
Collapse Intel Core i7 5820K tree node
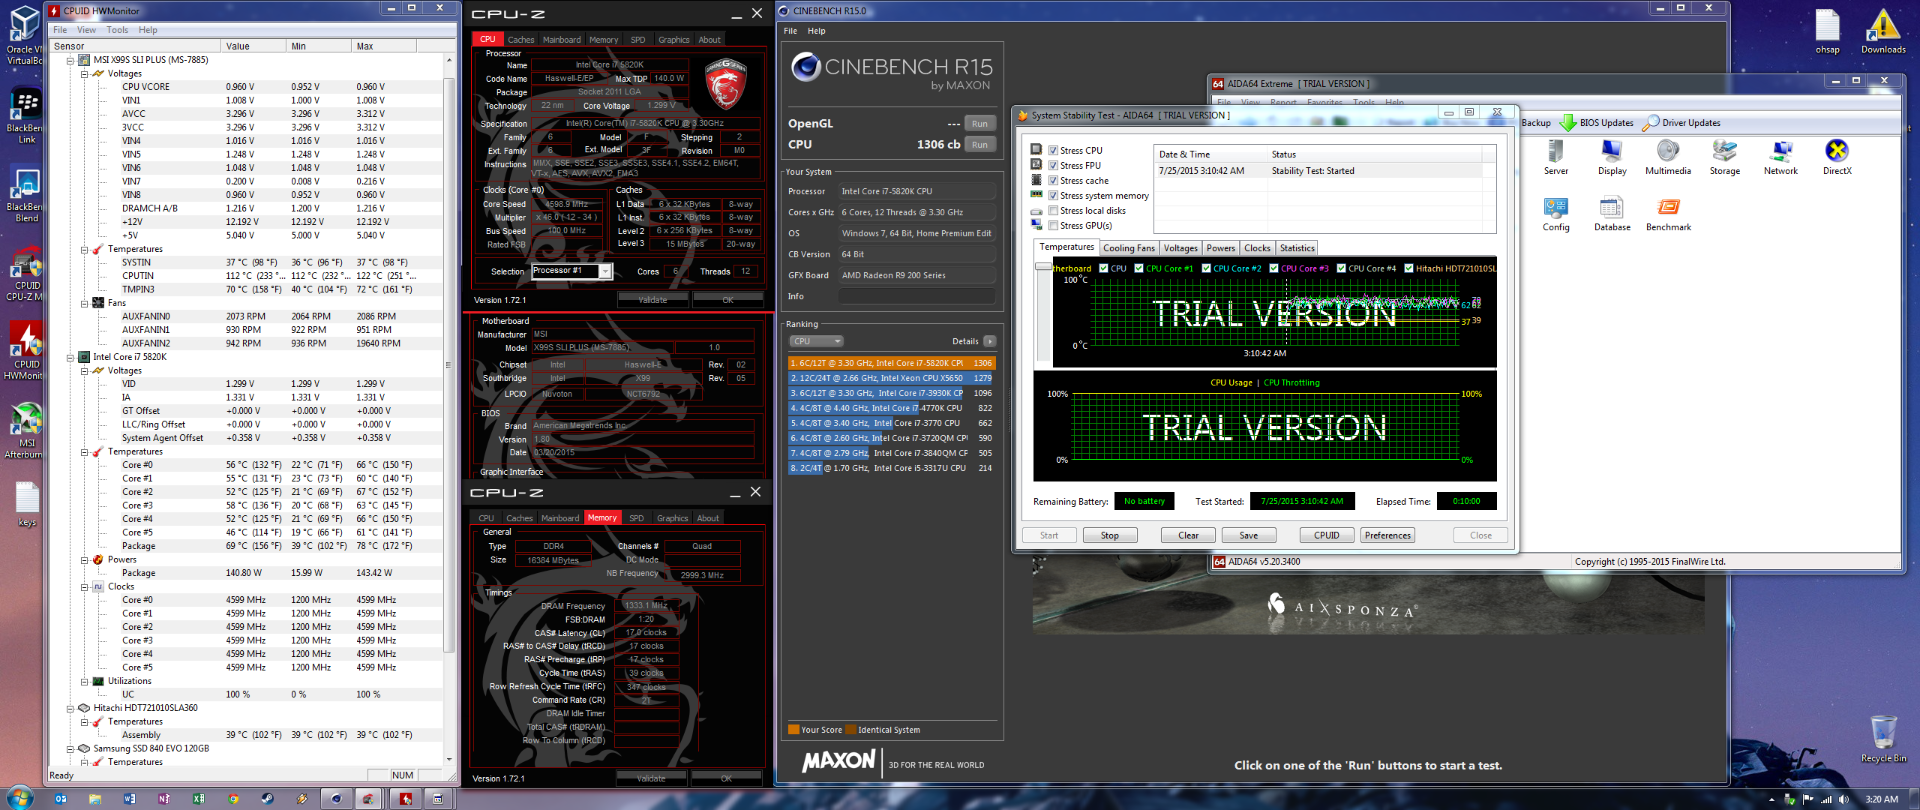[x=71, y=357]
